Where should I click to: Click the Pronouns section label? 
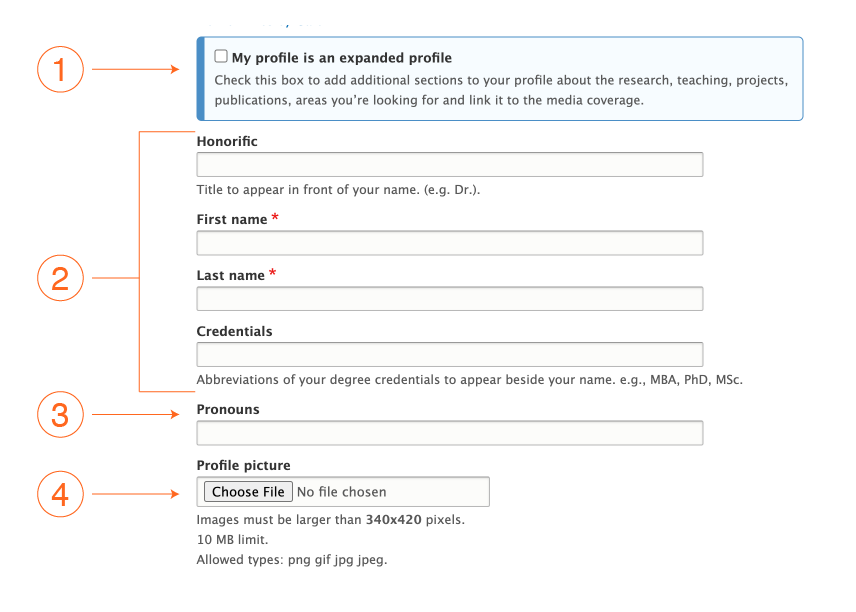tap(228, 409)
